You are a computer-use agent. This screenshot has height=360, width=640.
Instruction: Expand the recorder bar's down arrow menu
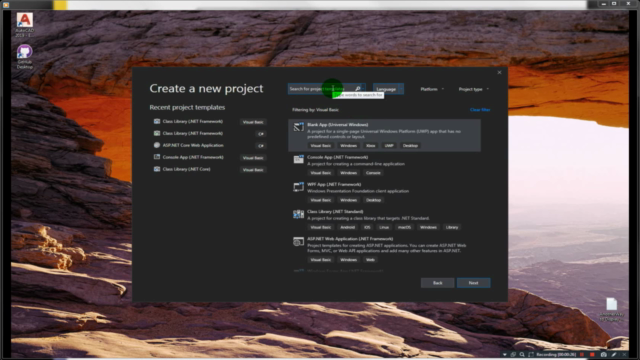[x=504, y=355]
